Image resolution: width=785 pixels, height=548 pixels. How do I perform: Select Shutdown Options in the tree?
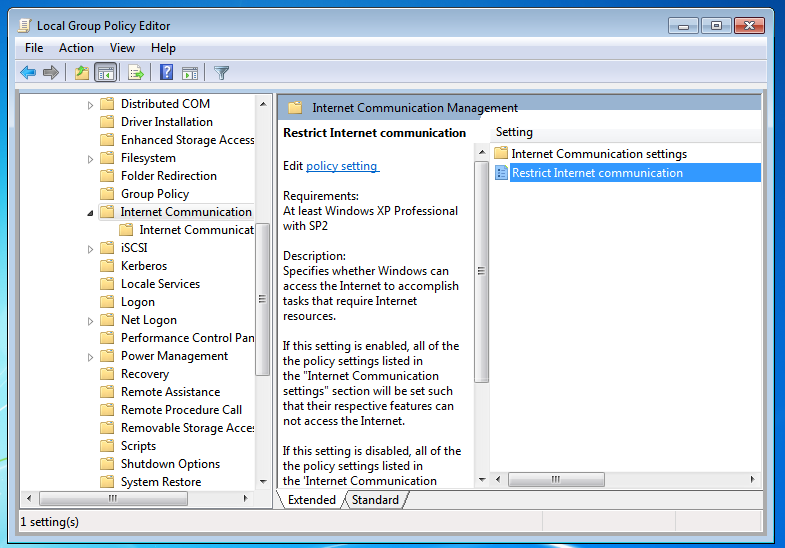pos(170,464)
